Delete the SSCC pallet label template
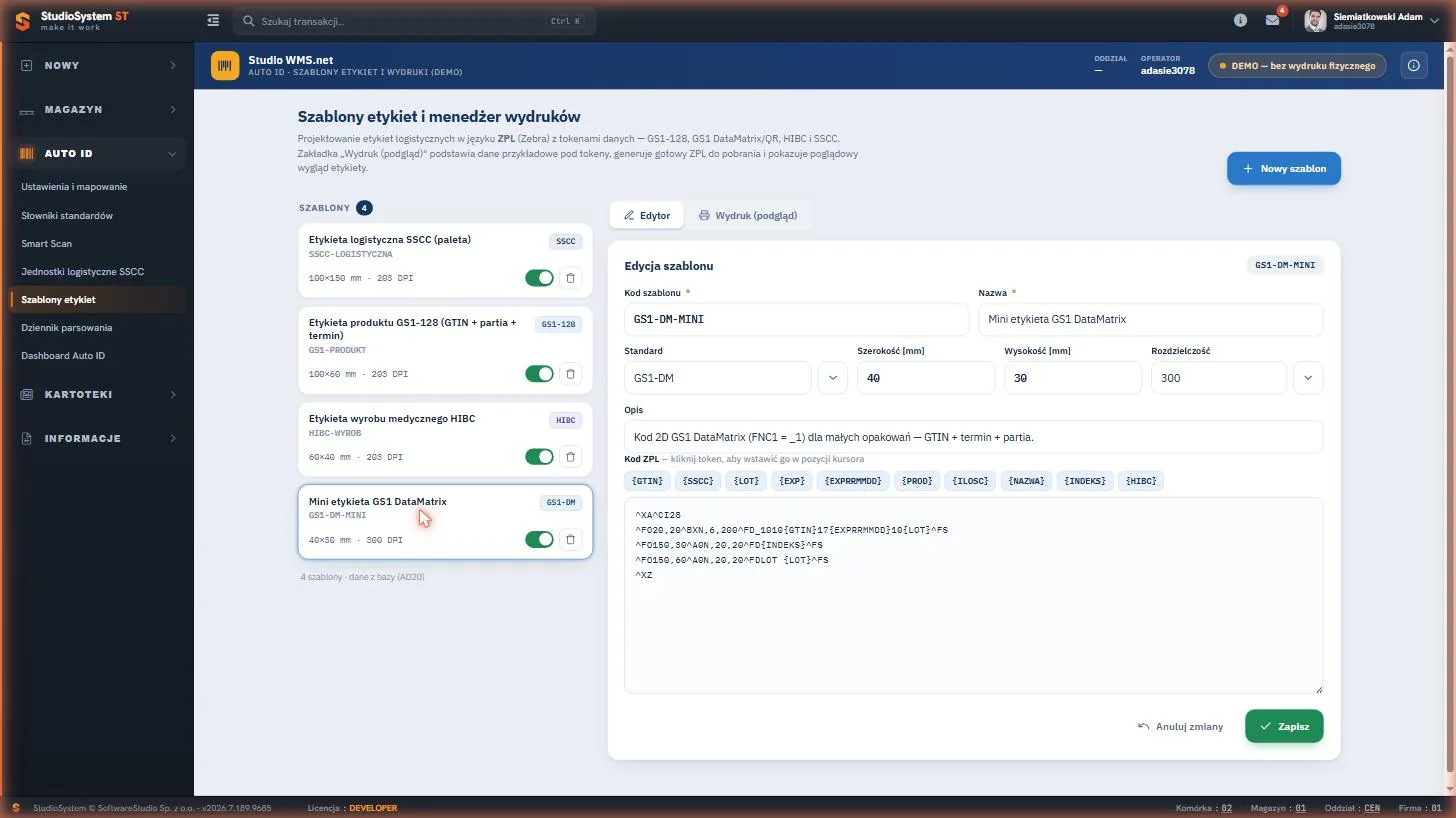 pyautogui.click(x=570, y=278)
